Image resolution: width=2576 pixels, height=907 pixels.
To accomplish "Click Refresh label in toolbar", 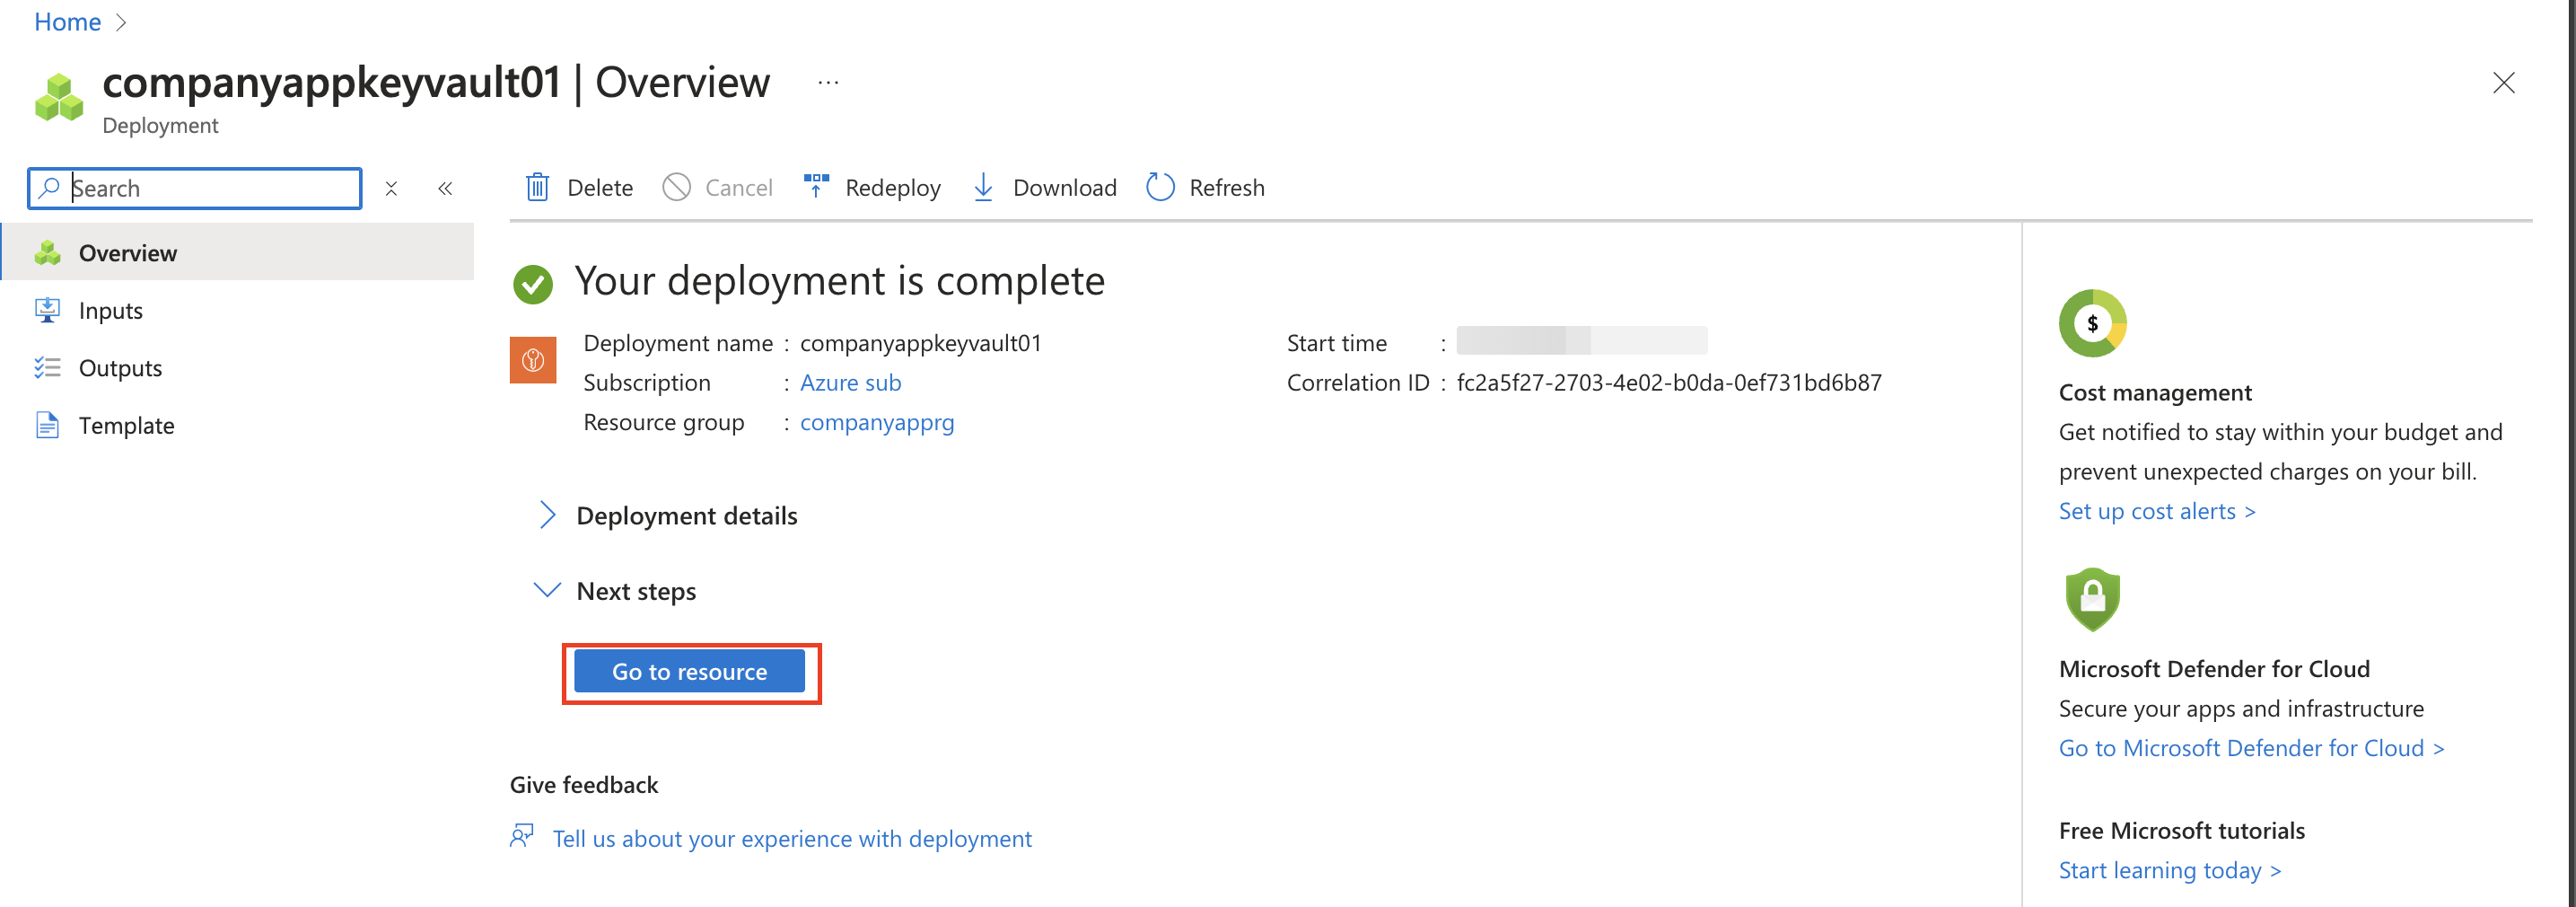I will coord(1227,188).
